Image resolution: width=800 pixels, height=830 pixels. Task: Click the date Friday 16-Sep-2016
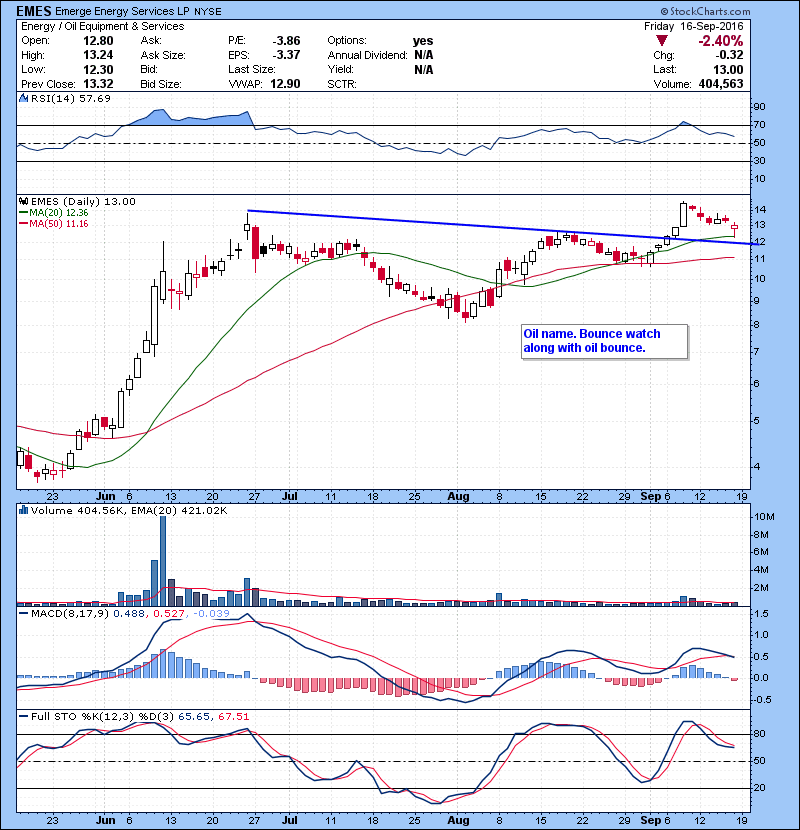(694, 26)
